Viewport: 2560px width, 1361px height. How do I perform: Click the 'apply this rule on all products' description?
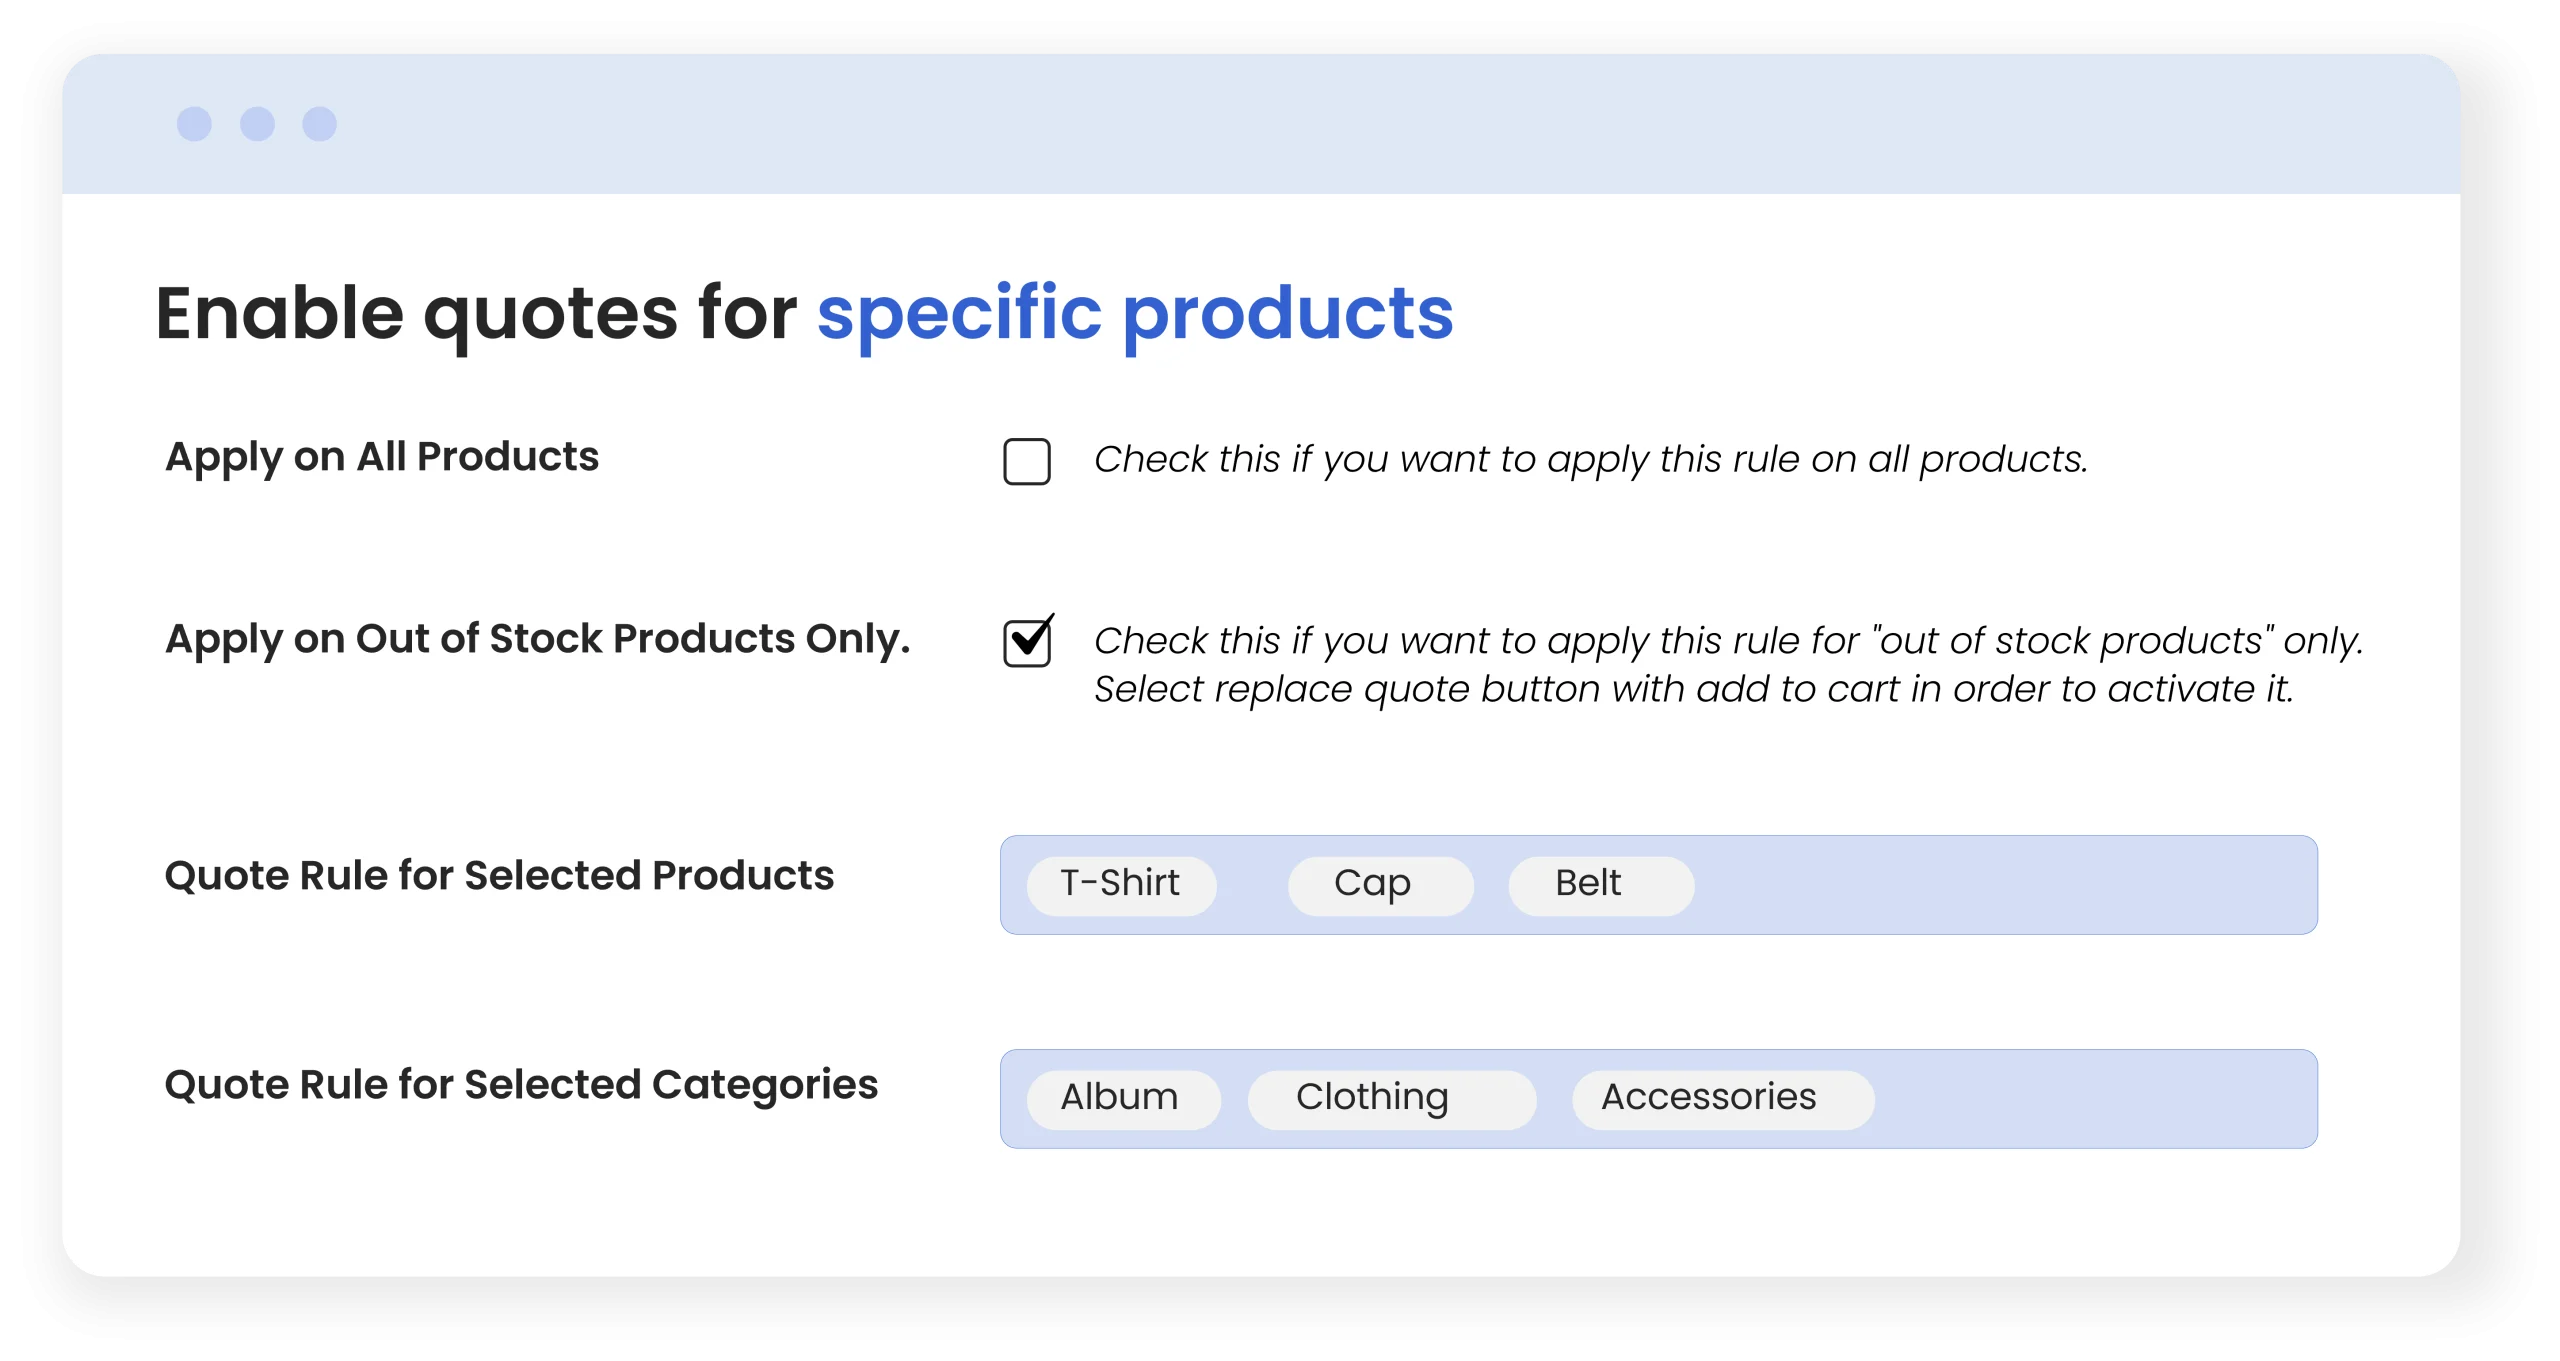[1590, 460]
